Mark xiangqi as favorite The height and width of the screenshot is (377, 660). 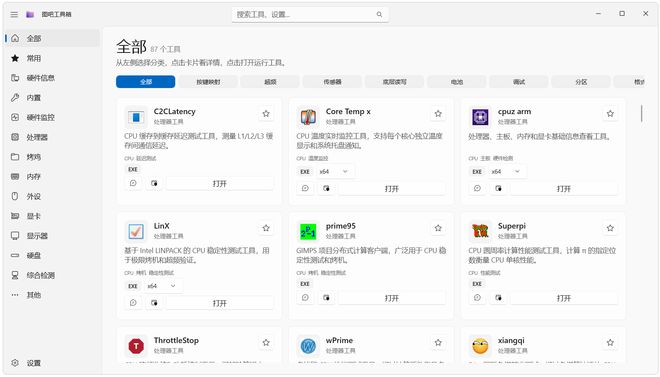(x=610, y=342)
